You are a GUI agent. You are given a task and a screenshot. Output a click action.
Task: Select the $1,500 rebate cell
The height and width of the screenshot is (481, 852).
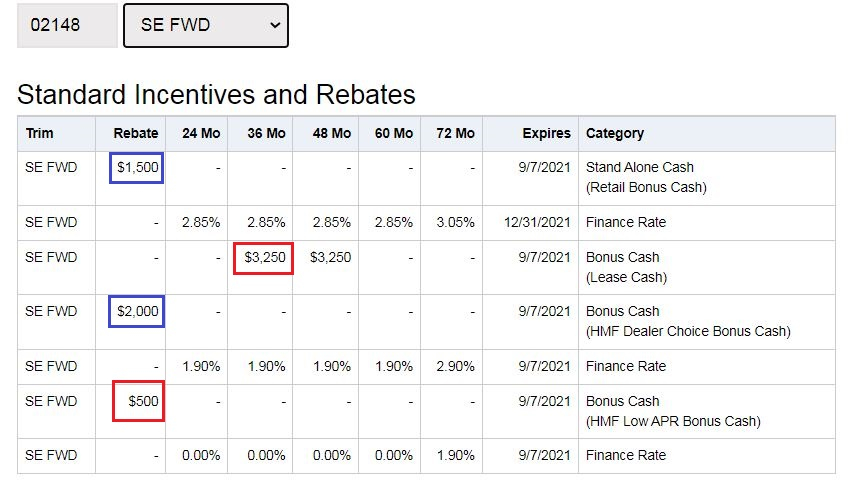[137, 167]
